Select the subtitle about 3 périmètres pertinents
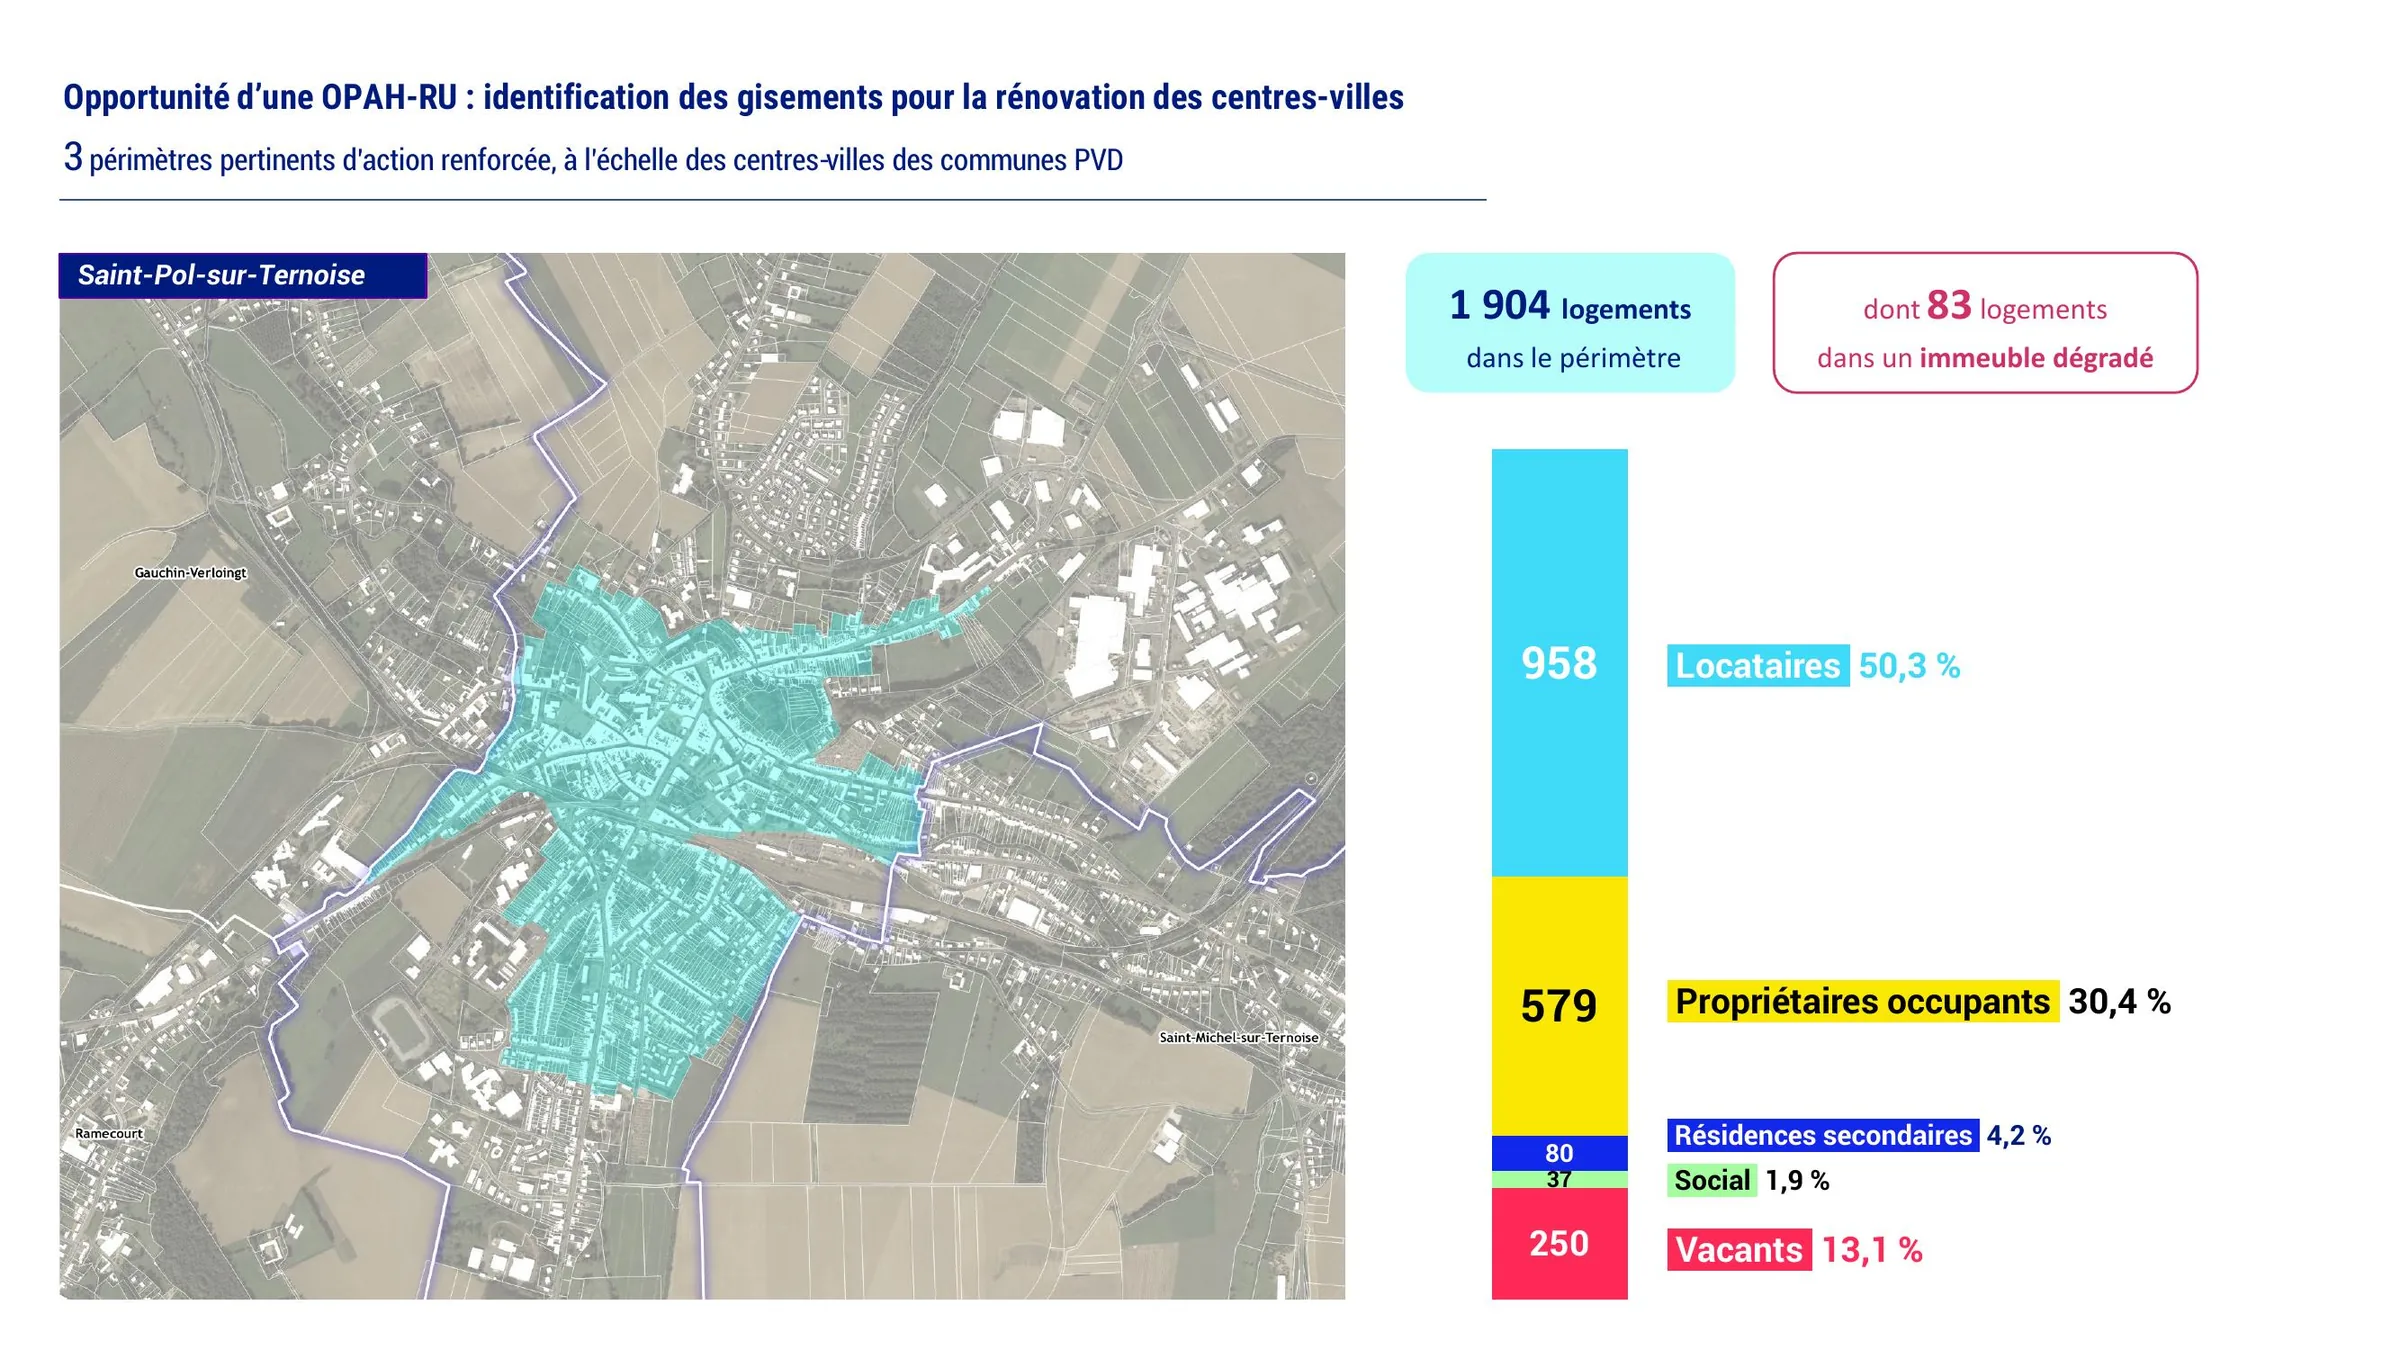The height and width of the screenshot is (1350, 2400). pos(593,158)
